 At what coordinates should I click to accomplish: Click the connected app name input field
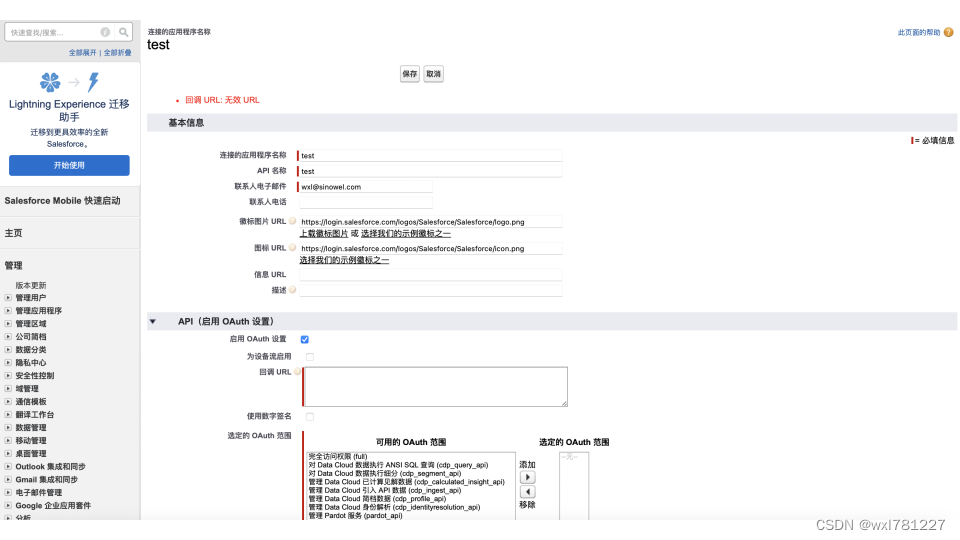pos(430,156)
